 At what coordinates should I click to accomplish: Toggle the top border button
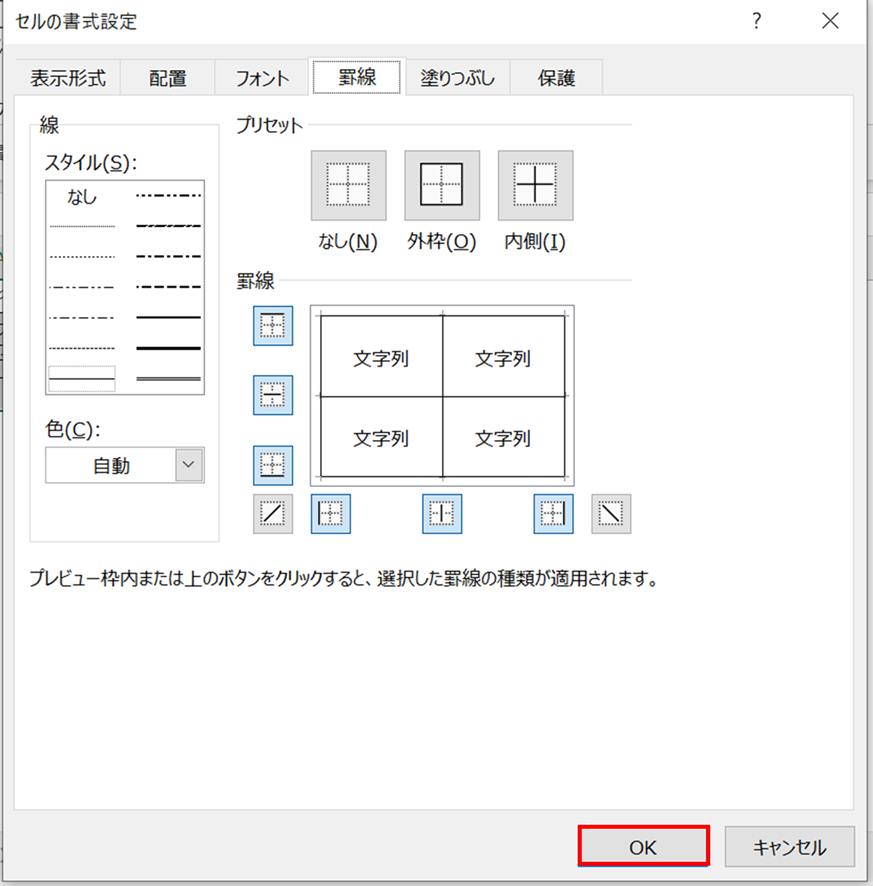tap(273, 326)
